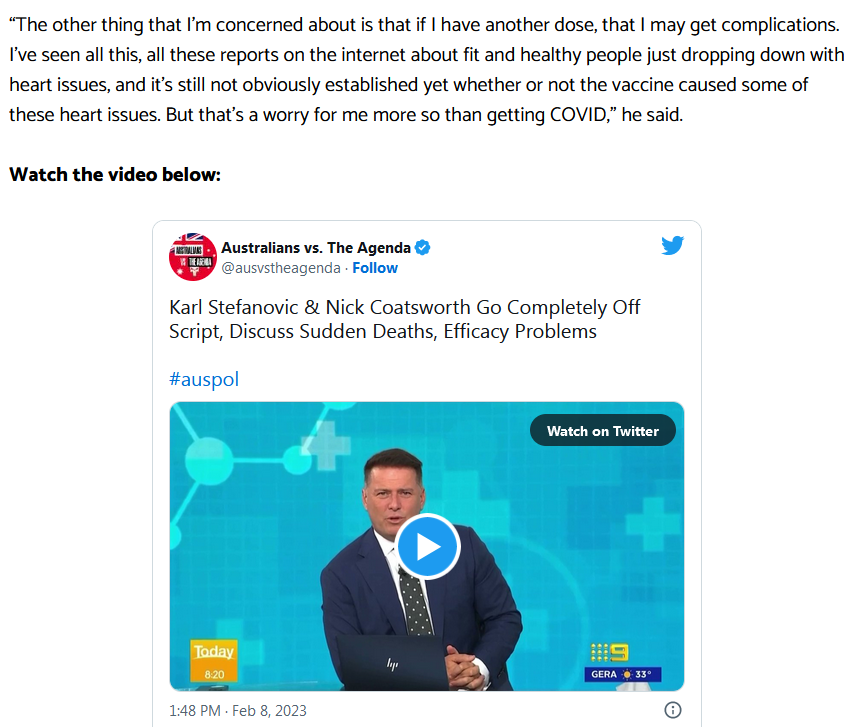Click the tweet text about Karl Stefanovic

coord(405,319)
